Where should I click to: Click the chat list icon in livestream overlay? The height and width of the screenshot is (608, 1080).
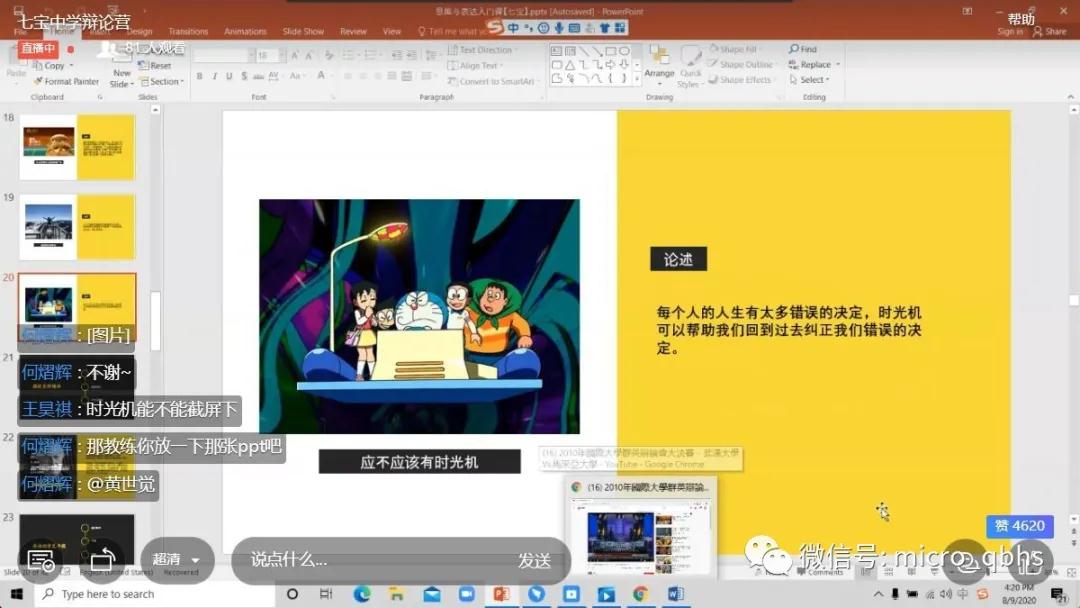coord(40,560)
